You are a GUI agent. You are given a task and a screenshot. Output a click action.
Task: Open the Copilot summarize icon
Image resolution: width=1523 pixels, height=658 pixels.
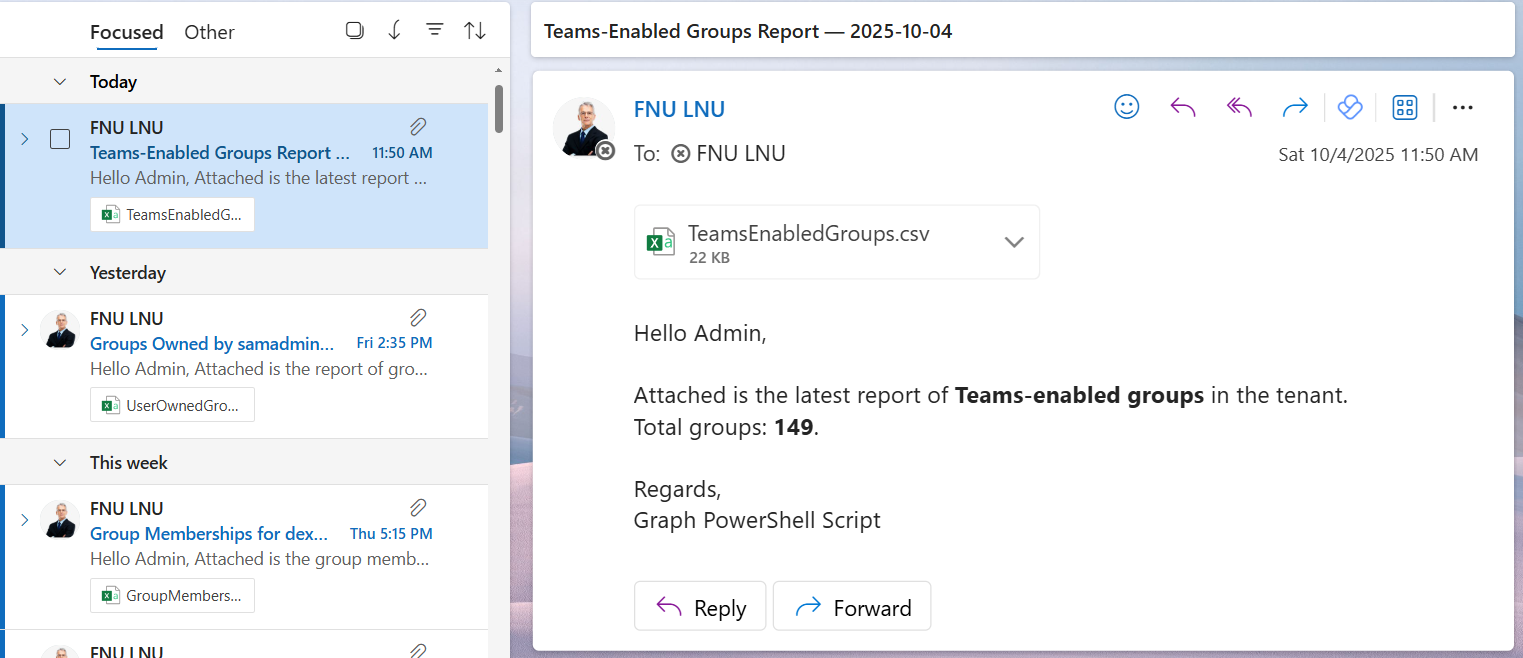tap(1350, 107)
